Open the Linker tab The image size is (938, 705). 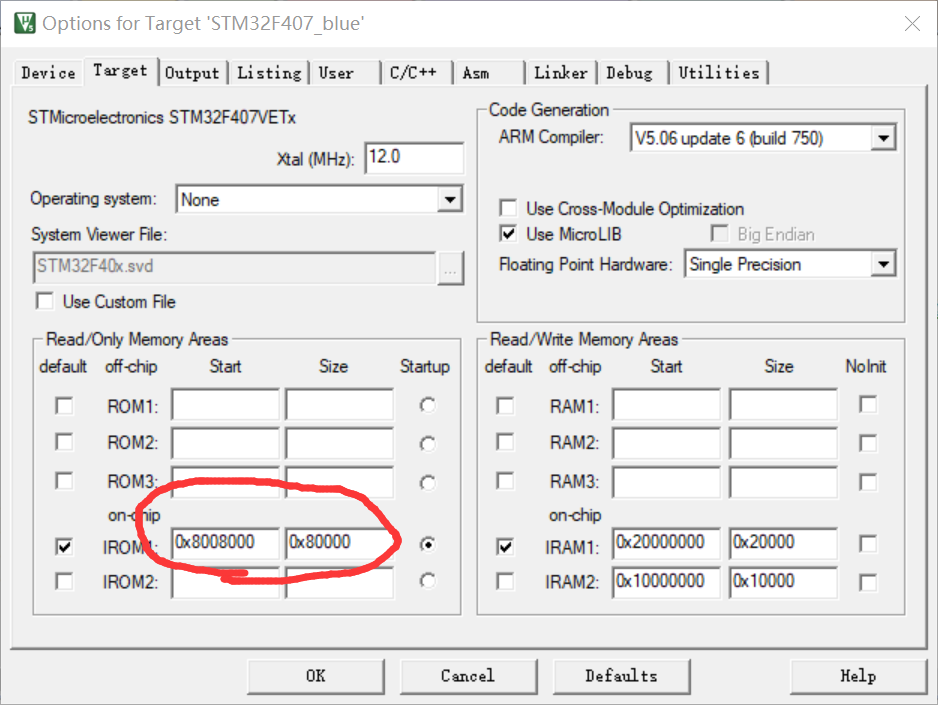point(561,73)
